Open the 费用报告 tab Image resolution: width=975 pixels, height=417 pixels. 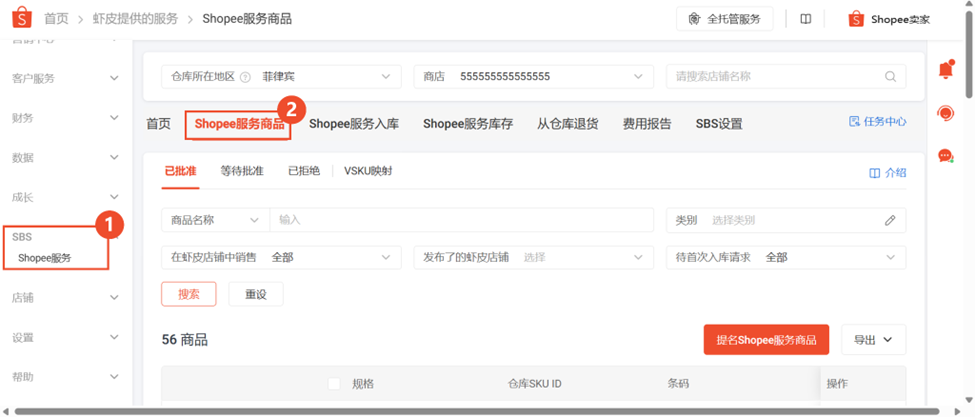pos(647,124)
